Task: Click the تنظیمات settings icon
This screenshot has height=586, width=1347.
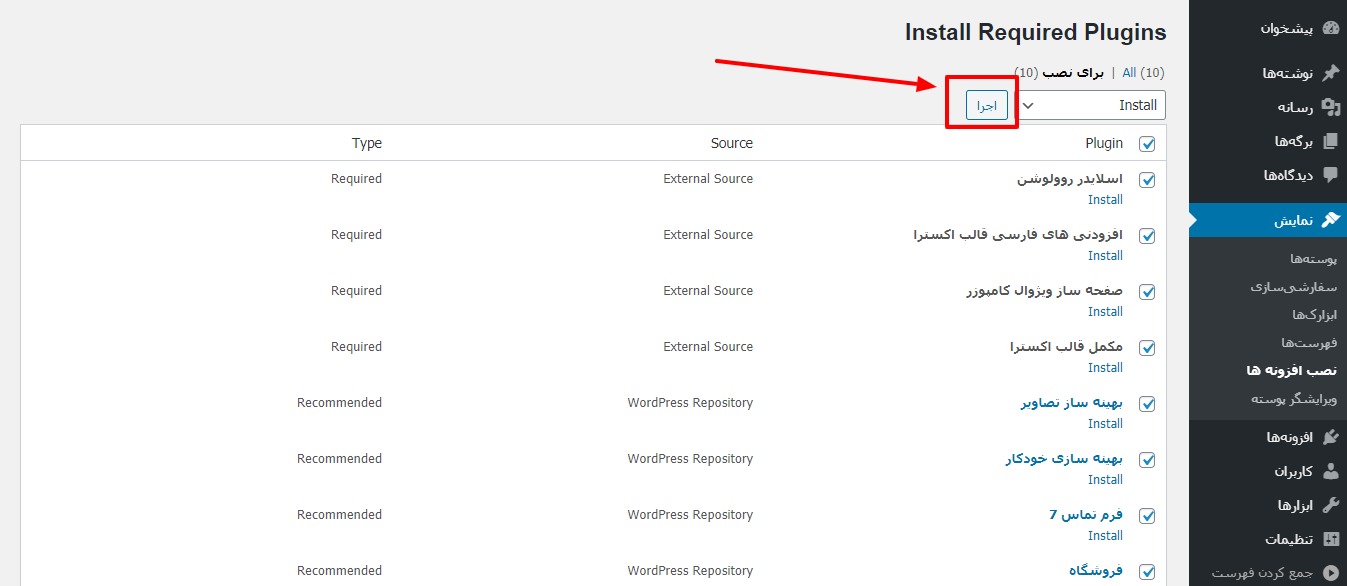Action: pos(1330,539)
